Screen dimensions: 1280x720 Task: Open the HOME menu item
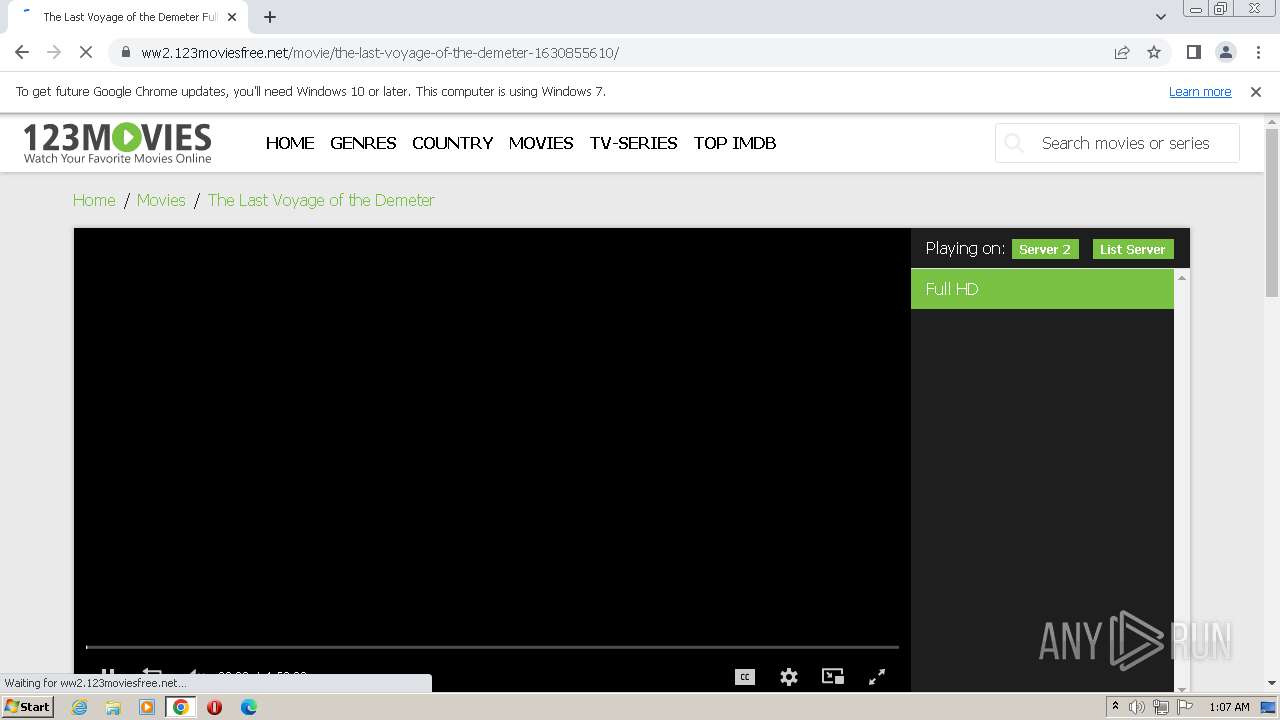click(290, 143)
